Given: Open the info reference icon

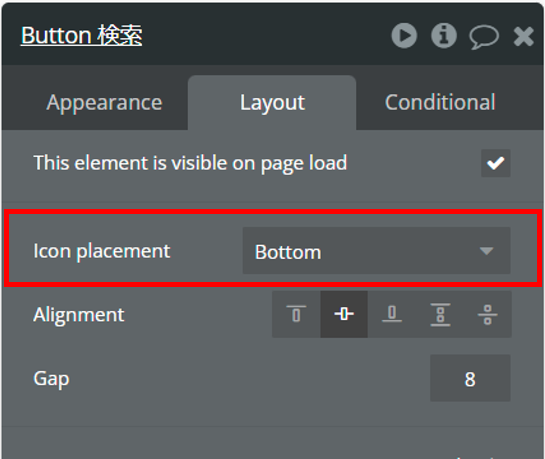Looking at the screenshot, I should click(444, 35).
